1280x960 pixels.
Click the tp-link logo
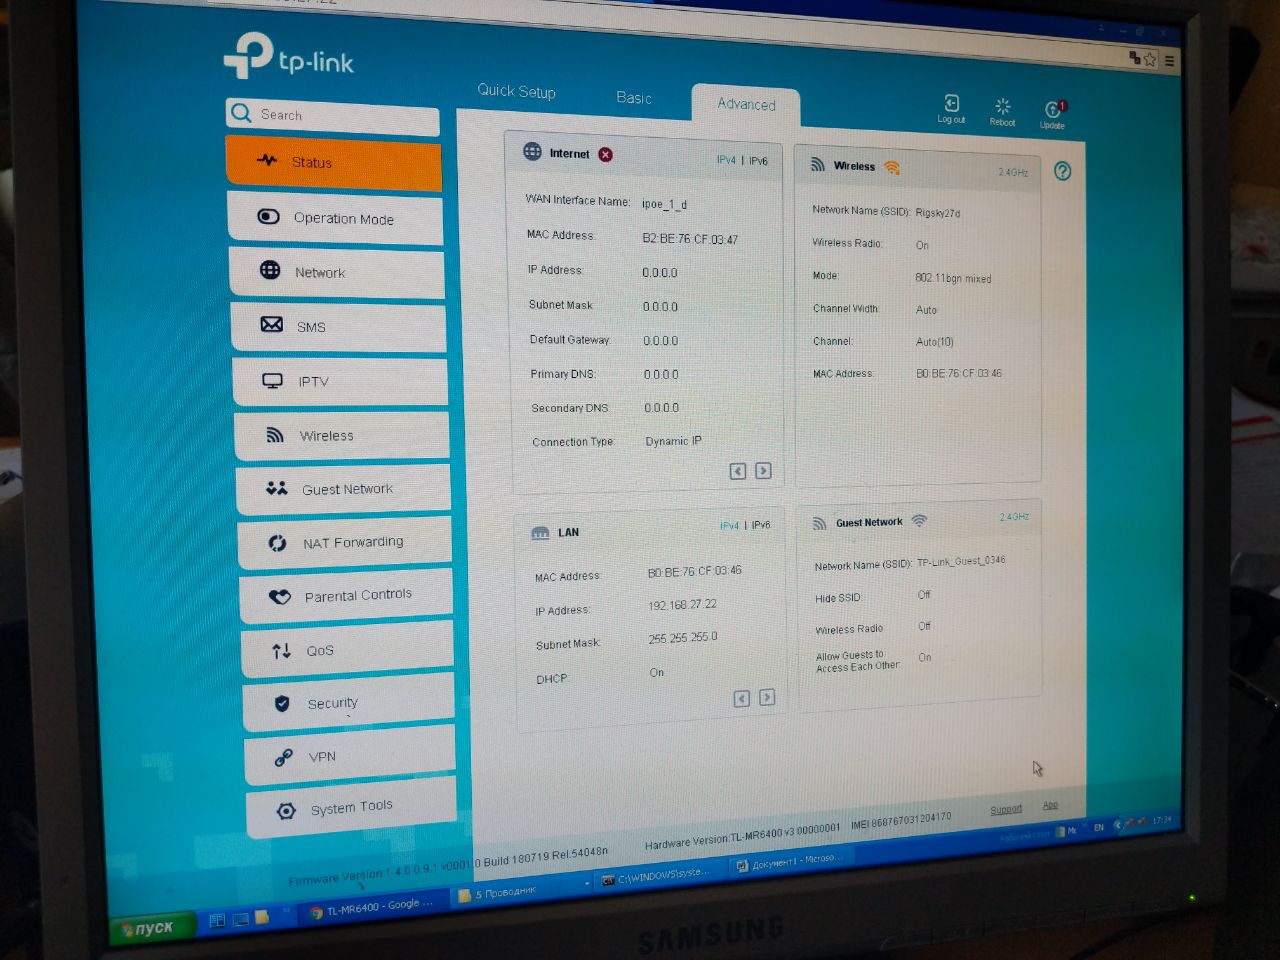pos(288,56)
